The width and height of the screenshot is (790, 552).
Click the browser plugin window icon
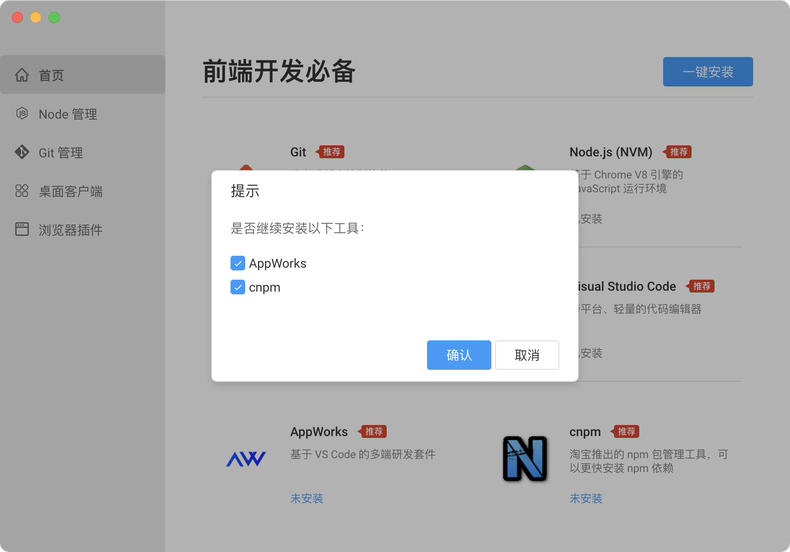(22, 229)
